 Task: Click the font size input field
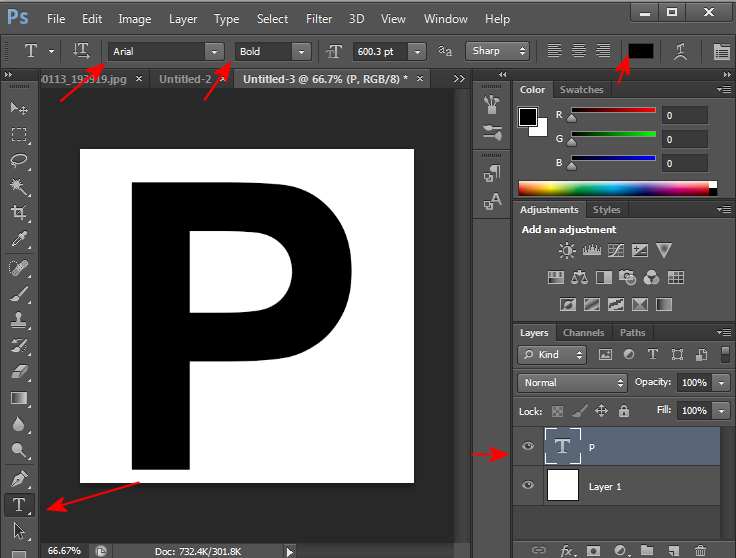tap(376, 51)
